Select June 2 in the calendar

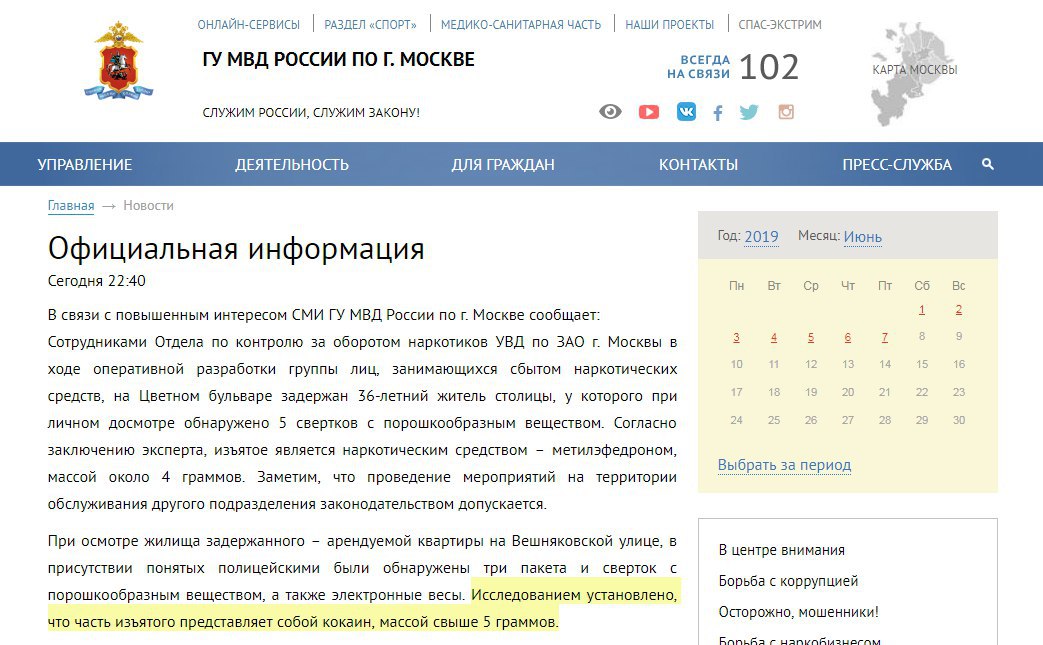point(959,309)
